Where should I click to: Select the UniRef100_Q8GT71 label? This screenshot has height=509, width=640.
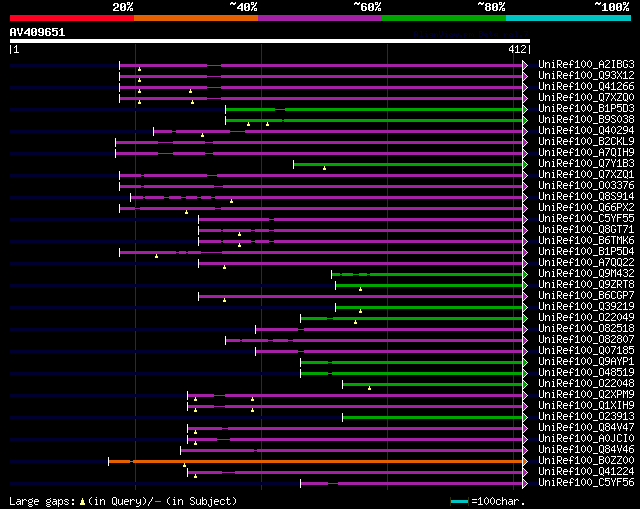coord(586,230)
